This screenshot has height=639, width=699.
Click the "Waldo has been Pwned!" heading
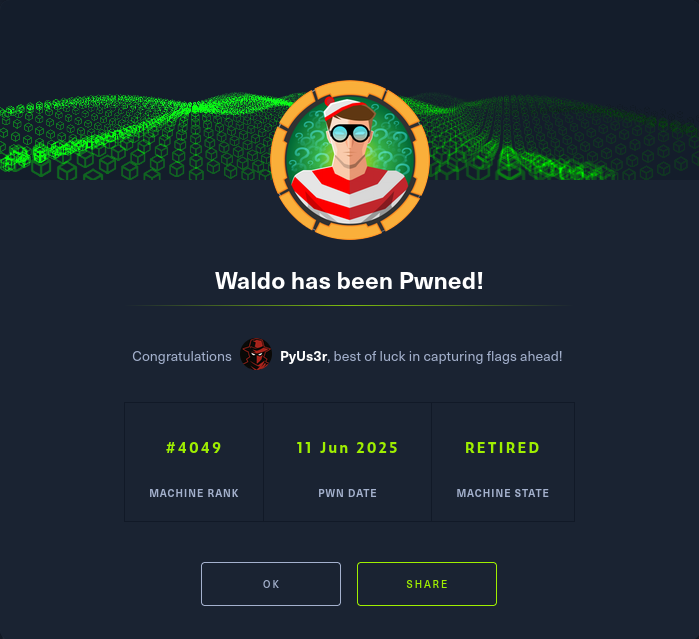point(349,281)
